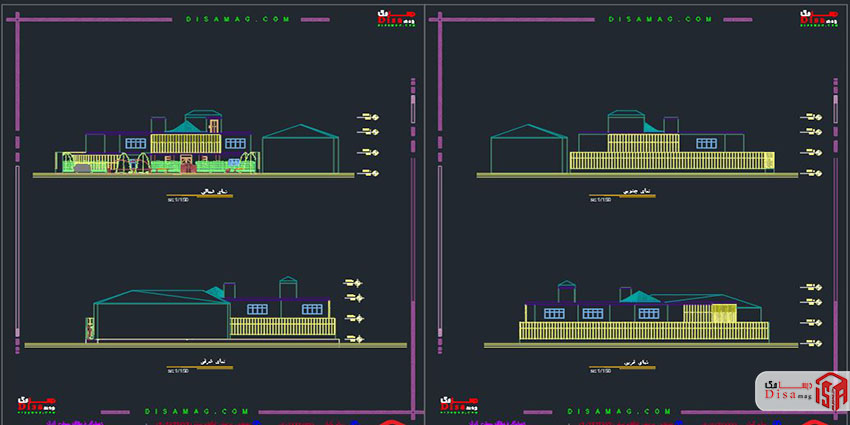Image resolution: width=850 pixels, height=425 pixels.
Task: Click scale text under upper-right elevation
Action: coord(601,200)
